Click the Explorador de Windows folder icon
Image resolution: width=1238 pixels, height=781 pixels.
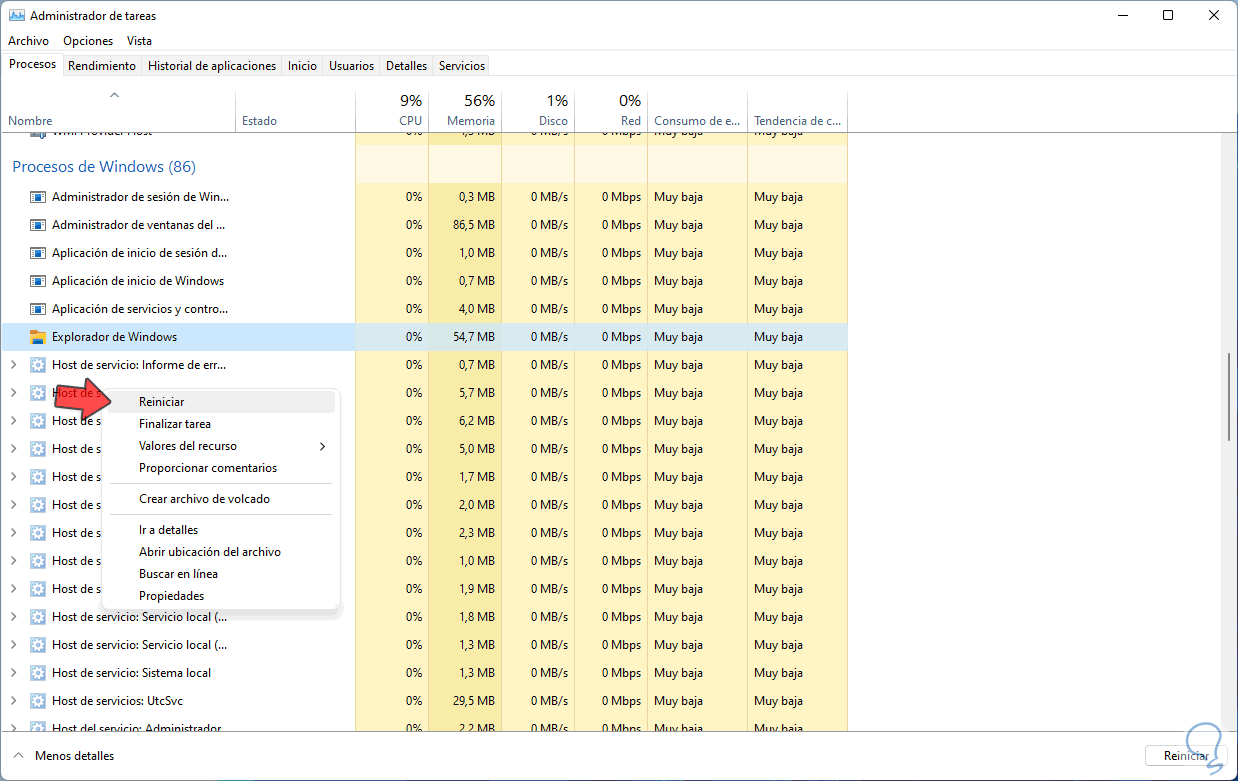(38, 337)
